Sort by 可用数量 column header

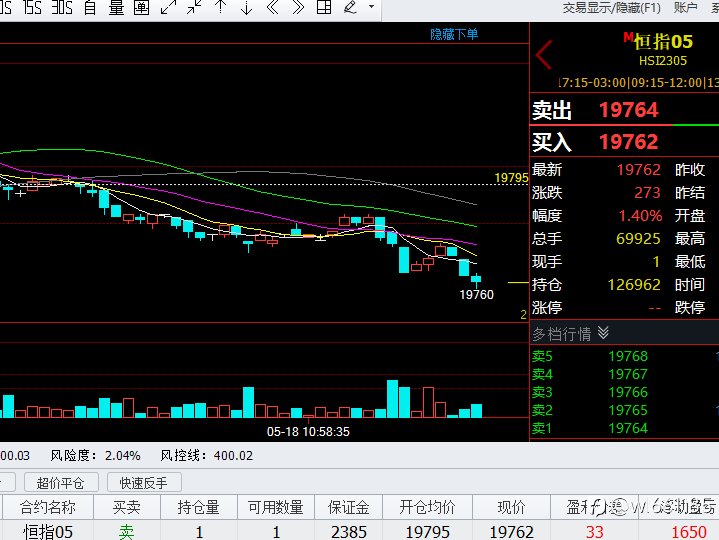coord(276,507)
